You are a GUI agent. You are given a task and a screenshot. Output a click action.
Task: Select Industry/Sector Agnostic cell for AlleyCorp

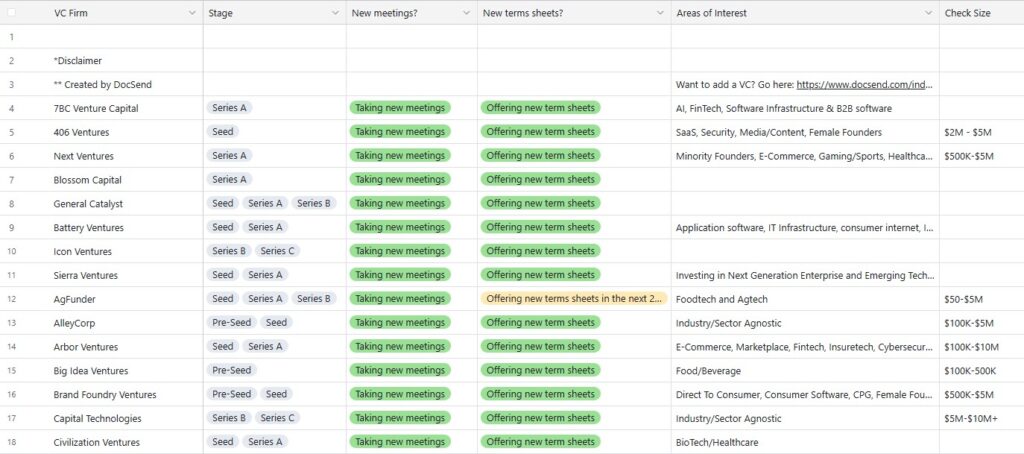(805, 323)
